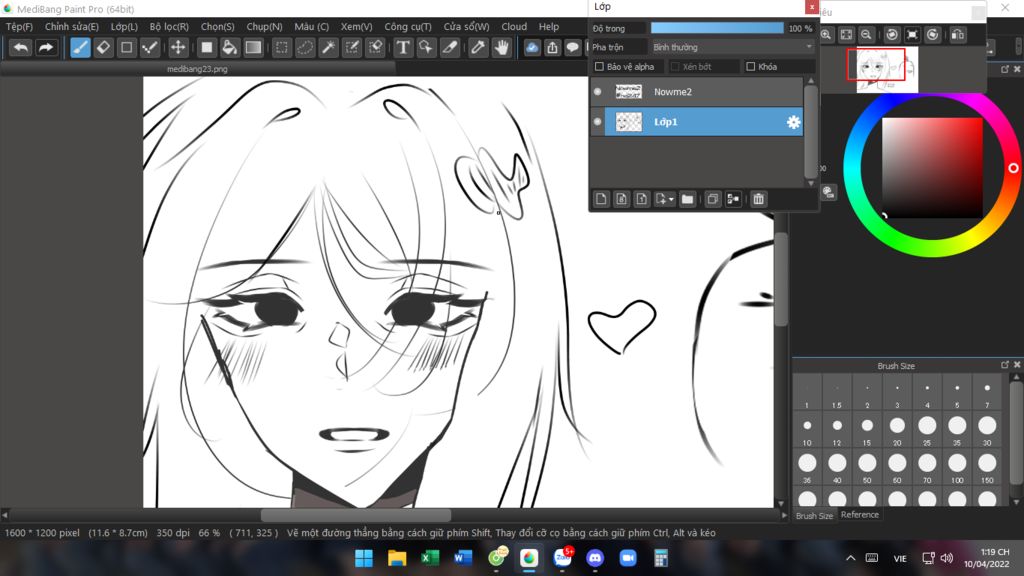
Task: Enable Bảo vệ alpha checkbox
Action: [x=599, y=67]
